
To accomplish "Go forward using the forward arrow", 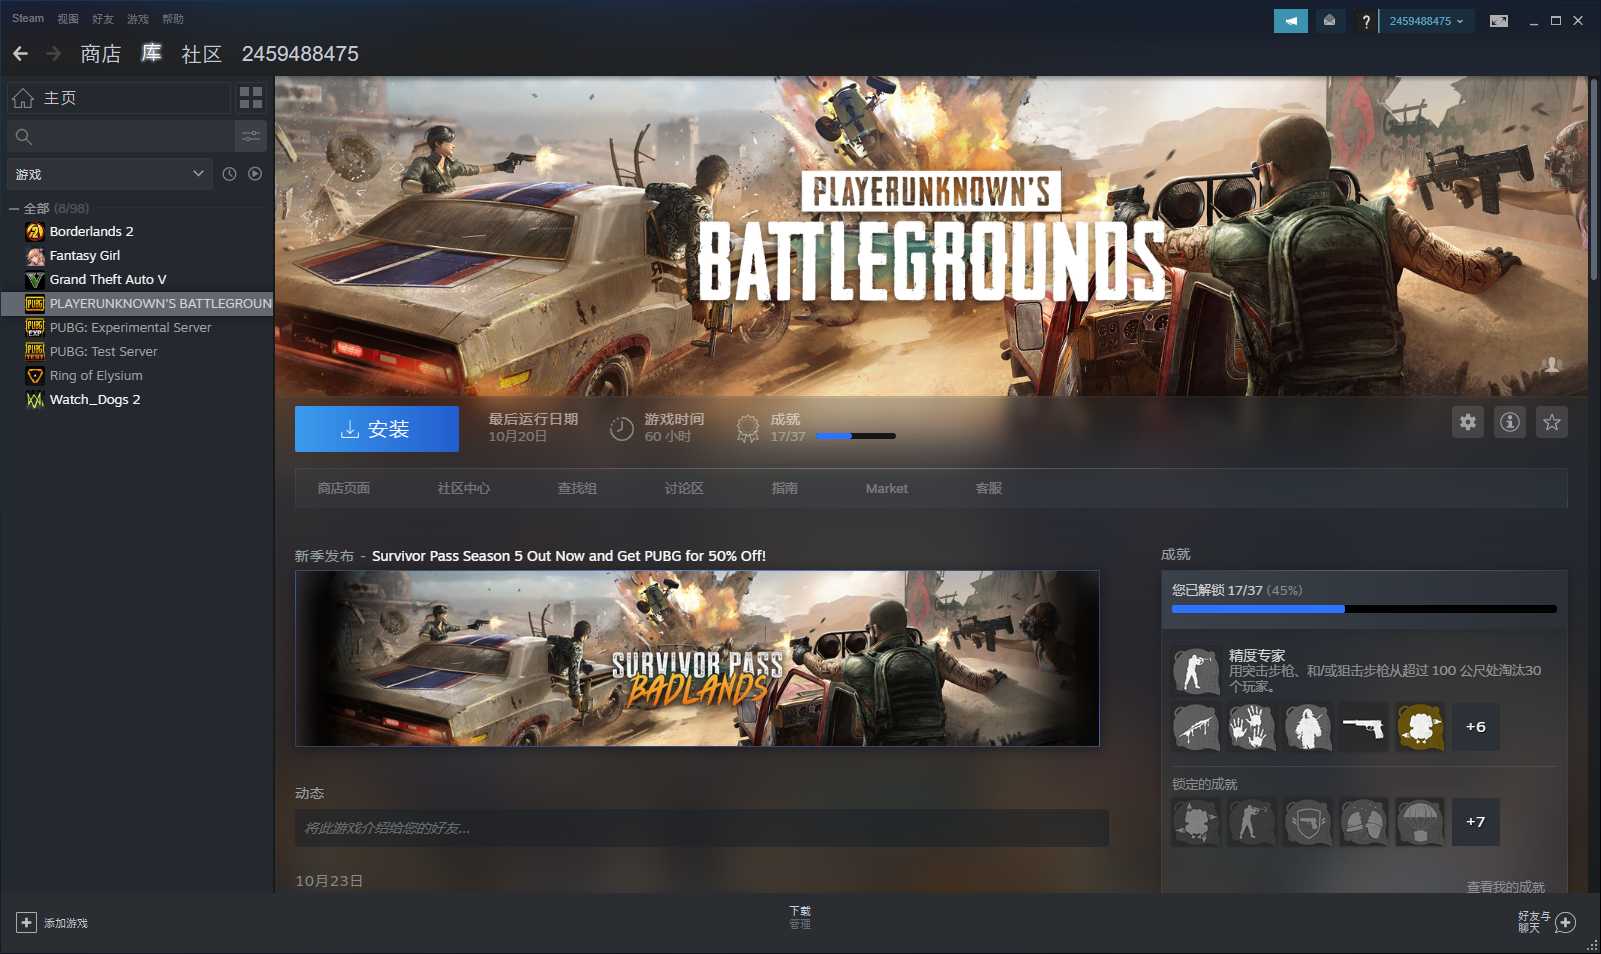I will [x=53, y=53].
